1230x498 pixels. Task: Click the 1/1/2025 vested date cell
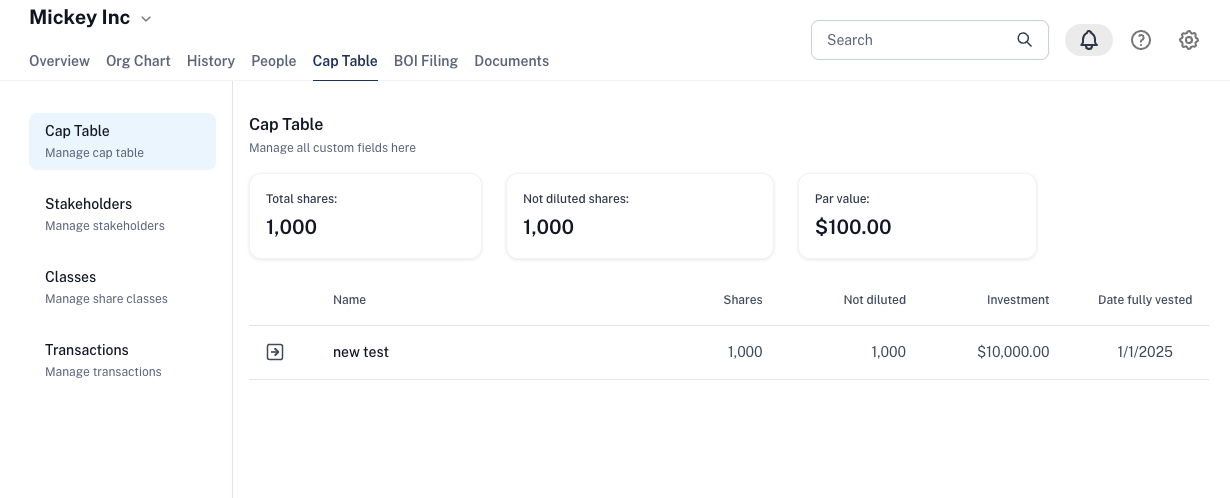click(x=1145, y=352)
